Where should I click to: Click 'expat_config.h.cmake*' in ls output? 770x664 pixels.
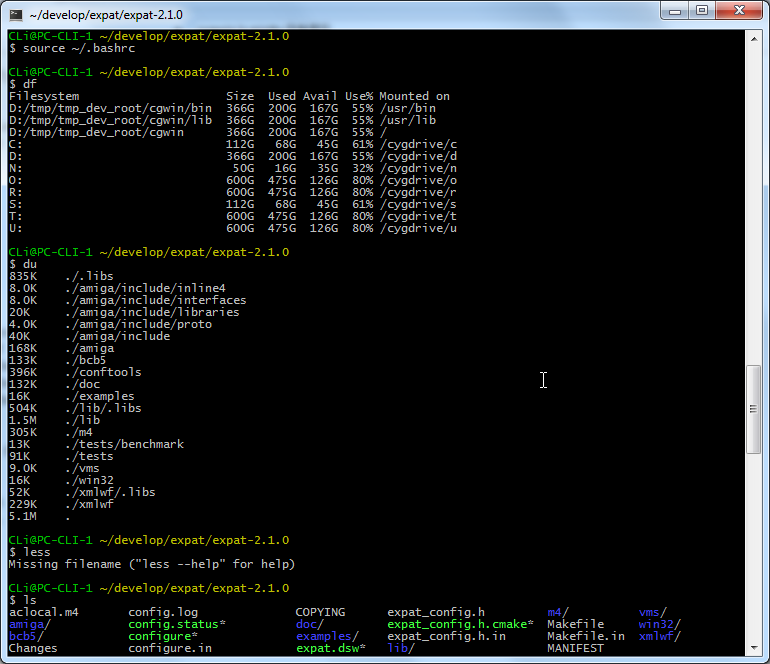461,624
